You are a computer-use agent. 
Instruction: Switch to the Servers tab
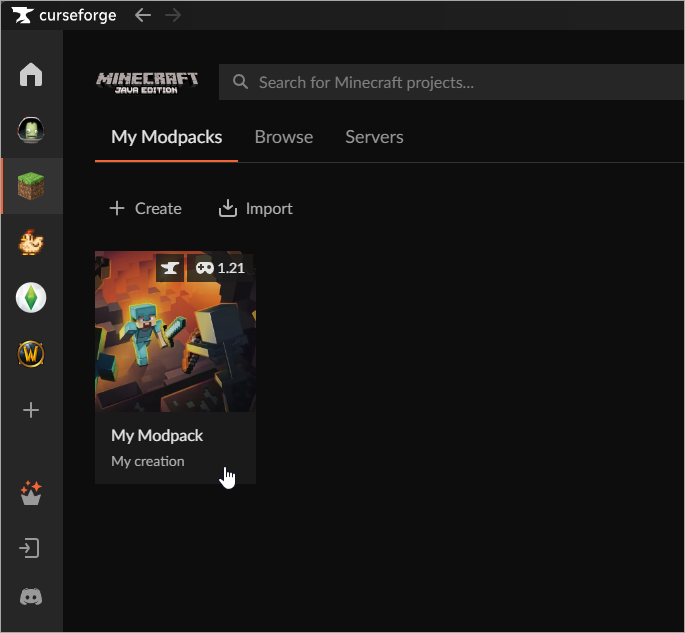click(x=374, y=137)
